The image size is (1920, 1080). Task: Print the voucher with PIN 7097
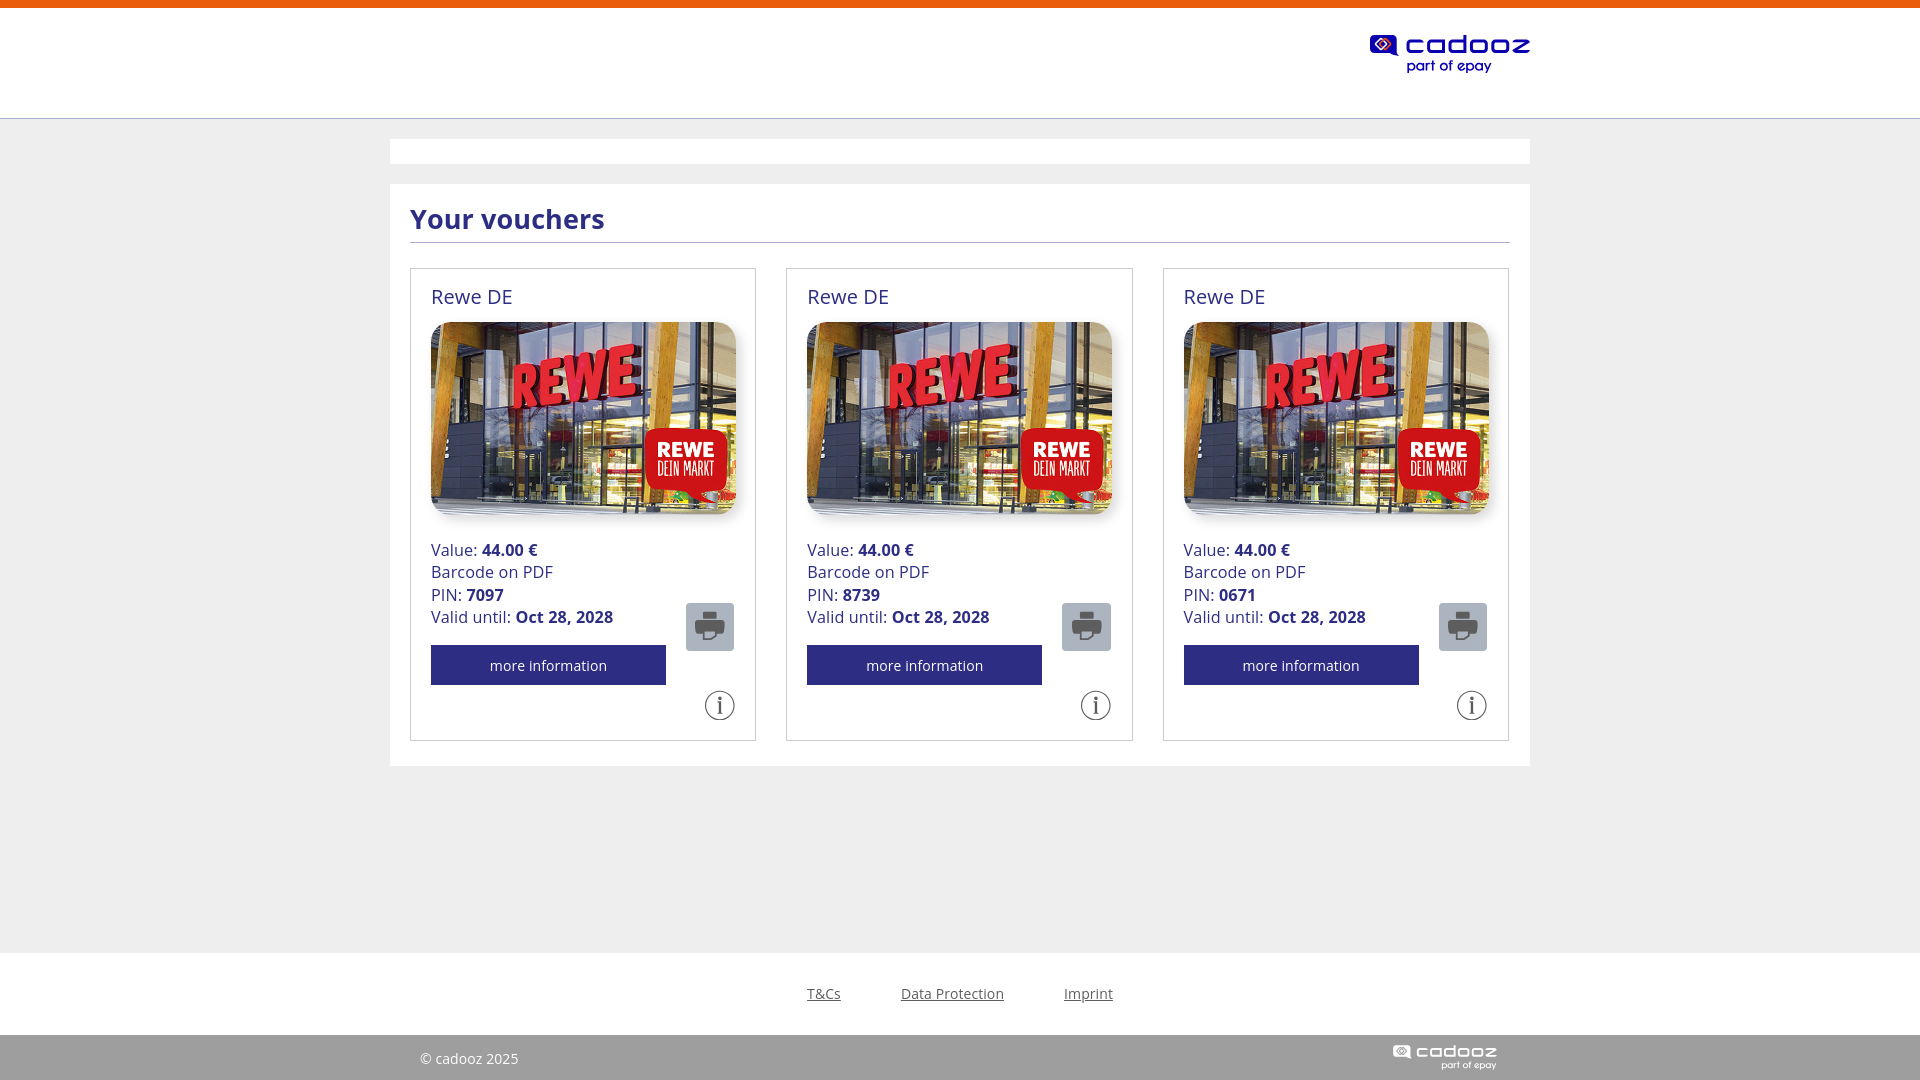[x=710, y=627]
